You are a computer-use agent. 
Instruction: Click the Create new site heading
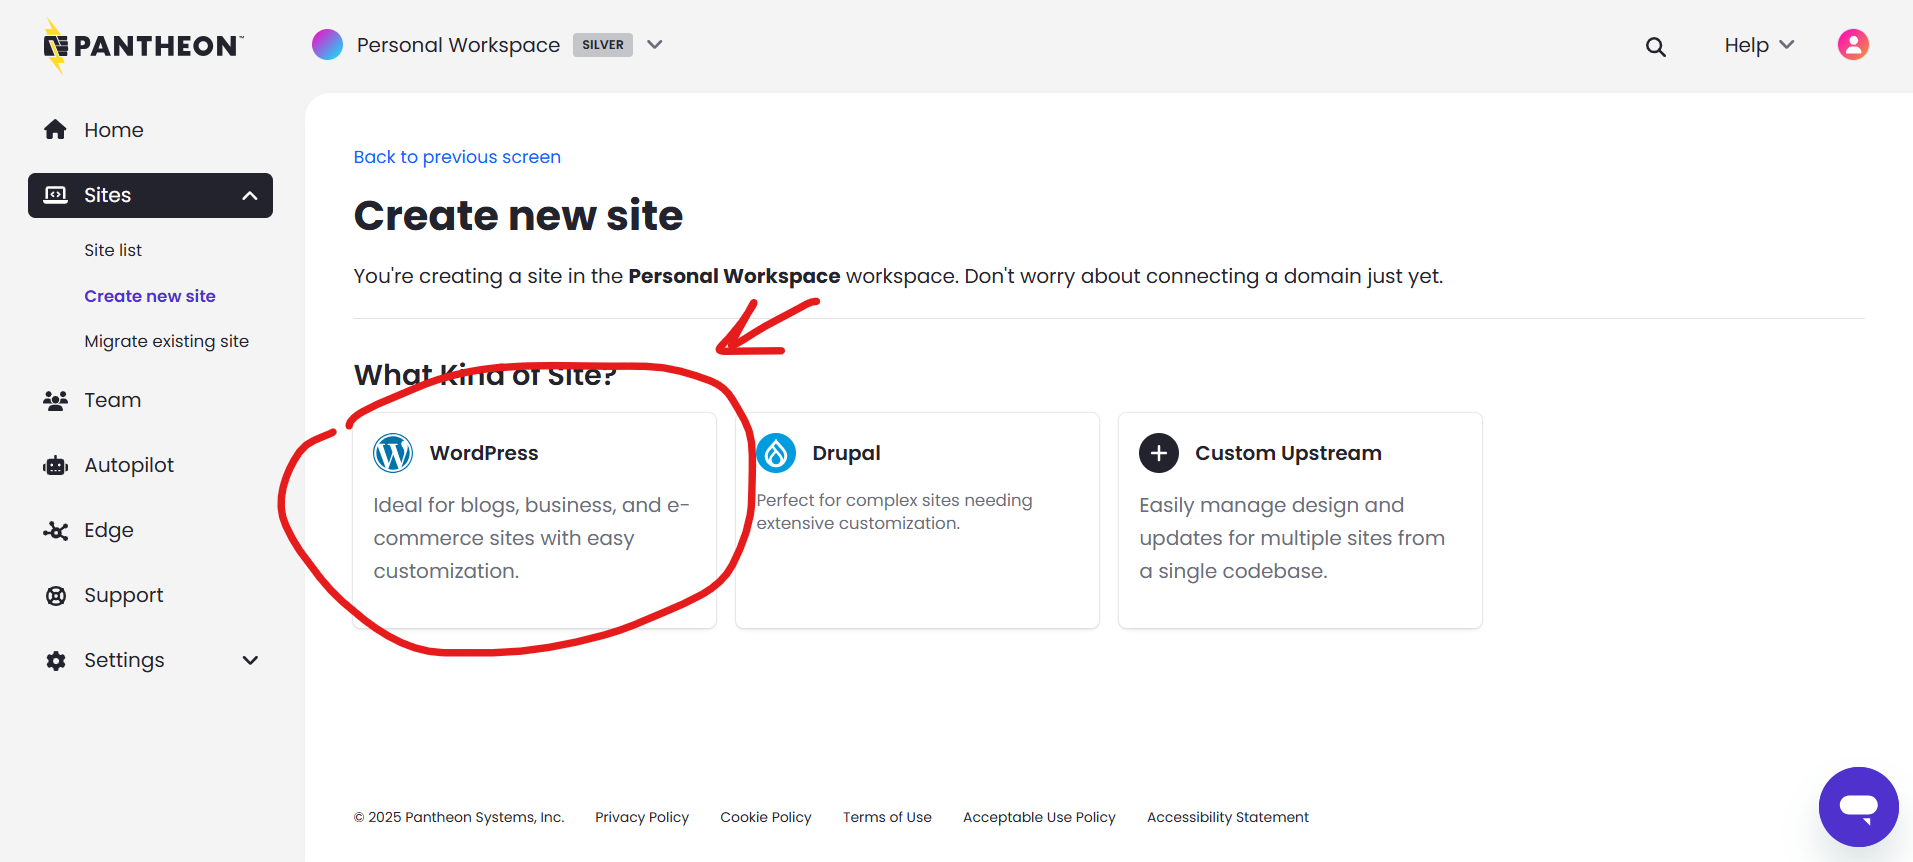coord(518,216)
